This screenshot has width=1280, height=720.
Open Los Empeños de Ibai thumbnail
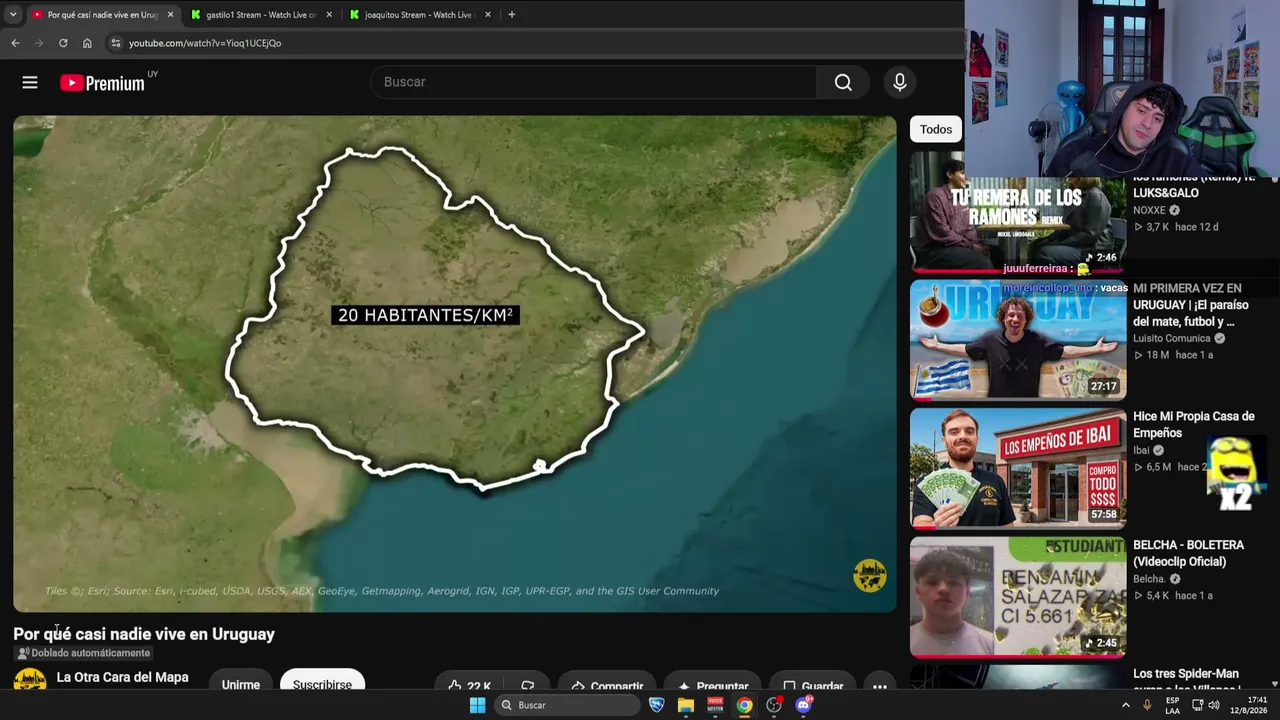point(1018,468)
